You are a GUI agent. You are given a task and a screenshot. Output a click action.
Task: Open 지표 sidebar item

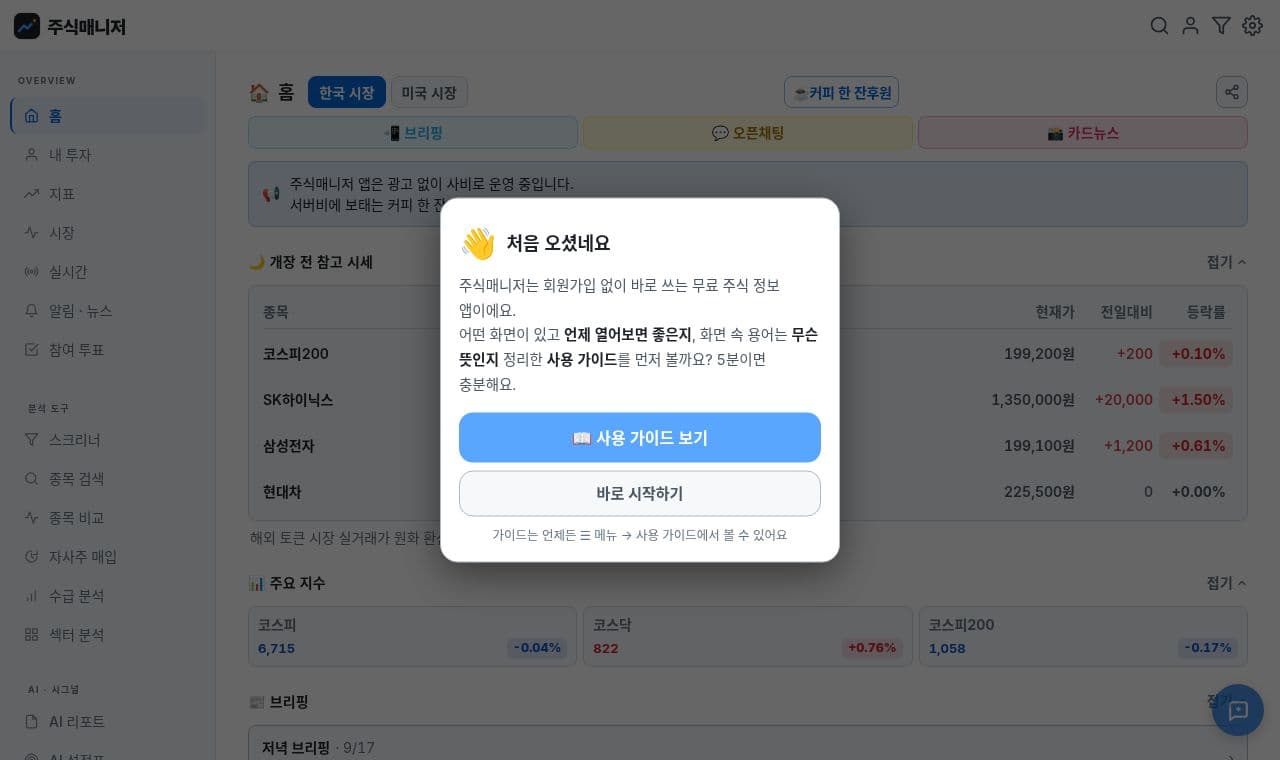108,194
